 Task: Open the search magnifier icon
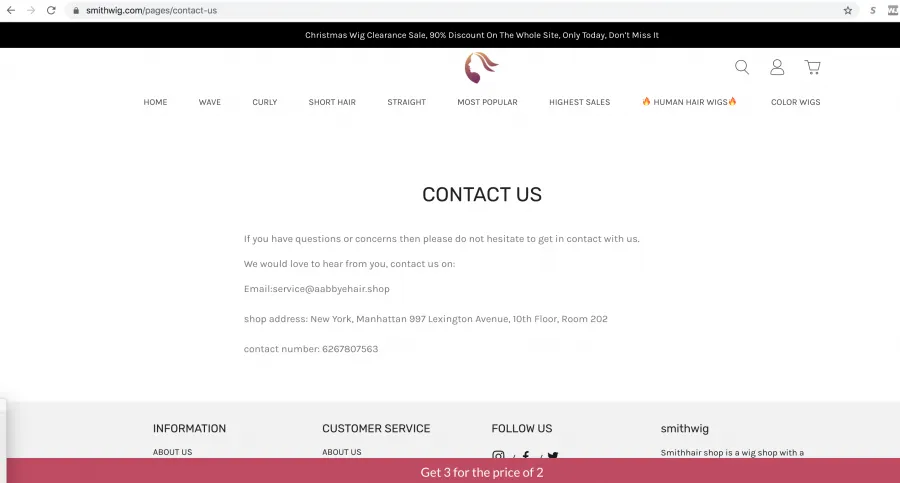(x=742, y=68)
